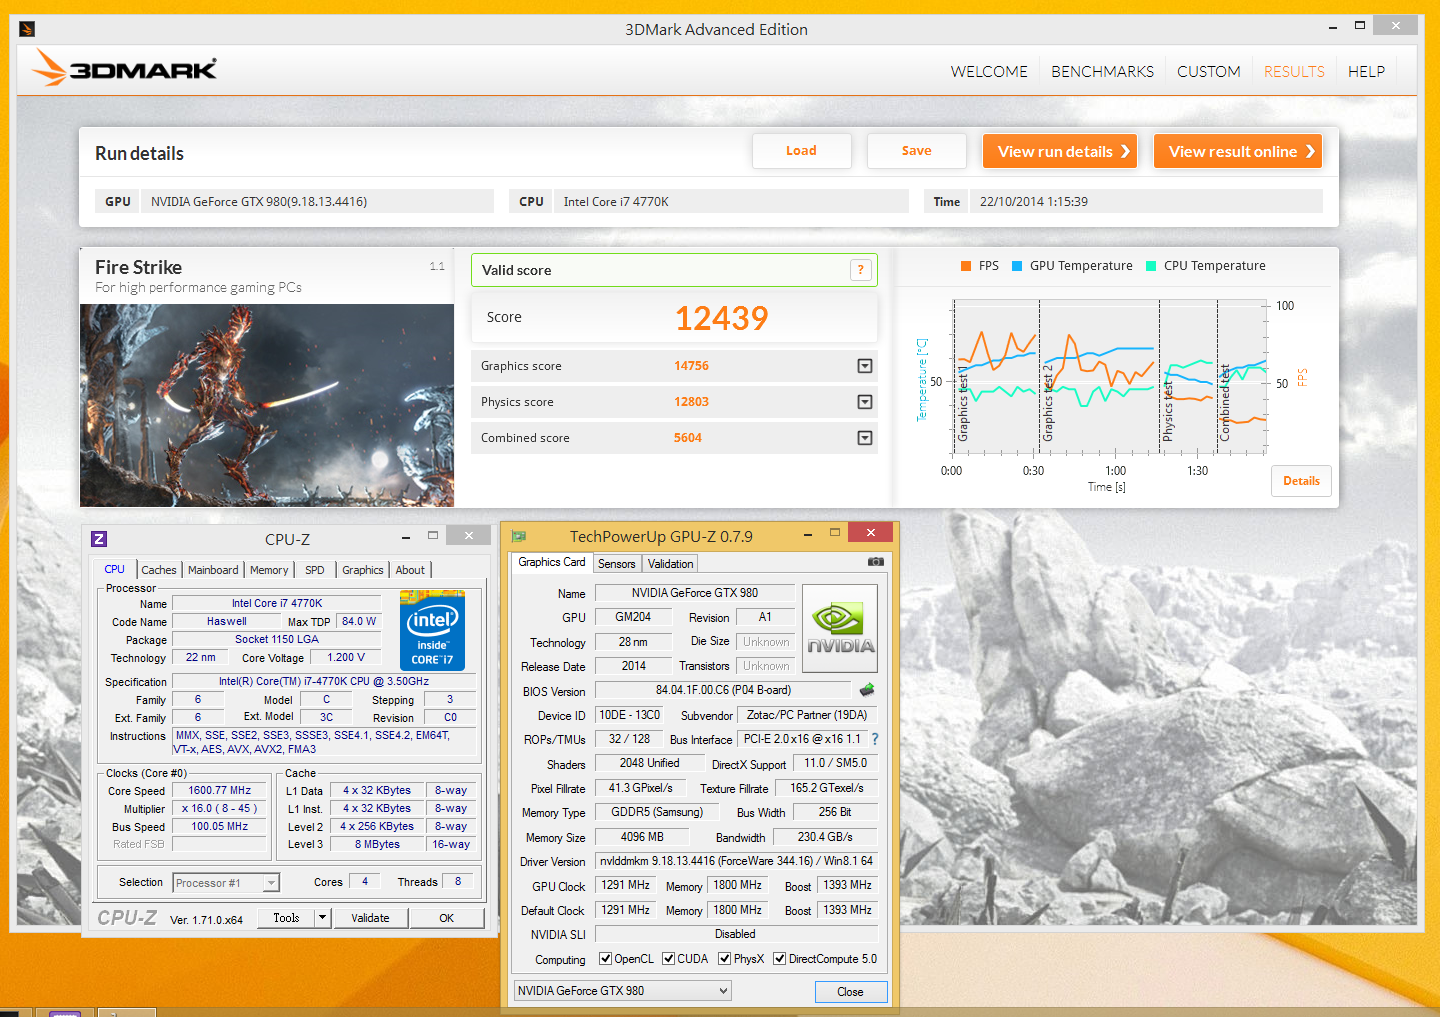Click the Combined score value 5604
The image size is (1440, 1017).
(688, 438)
